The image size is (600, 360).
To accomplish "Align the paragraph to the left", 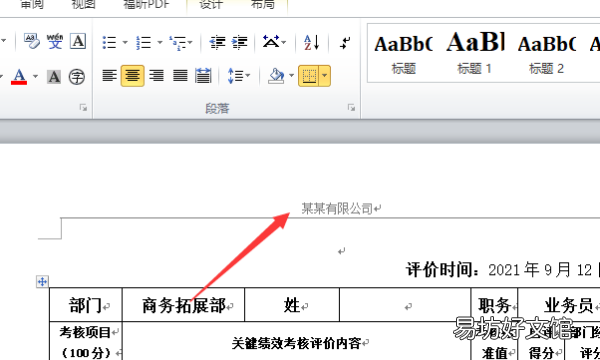I will (109, 75).
